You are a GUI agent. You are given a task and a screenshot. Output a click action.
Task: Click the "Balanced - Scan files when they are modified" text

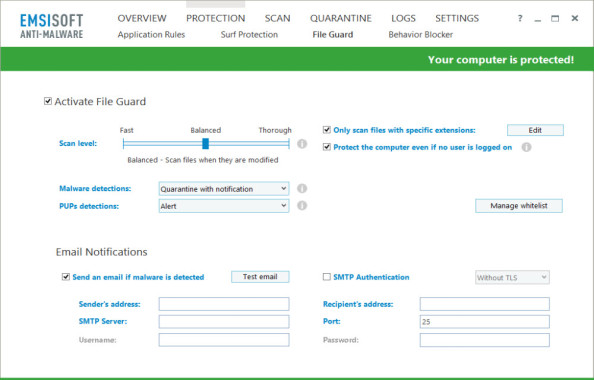203,160
